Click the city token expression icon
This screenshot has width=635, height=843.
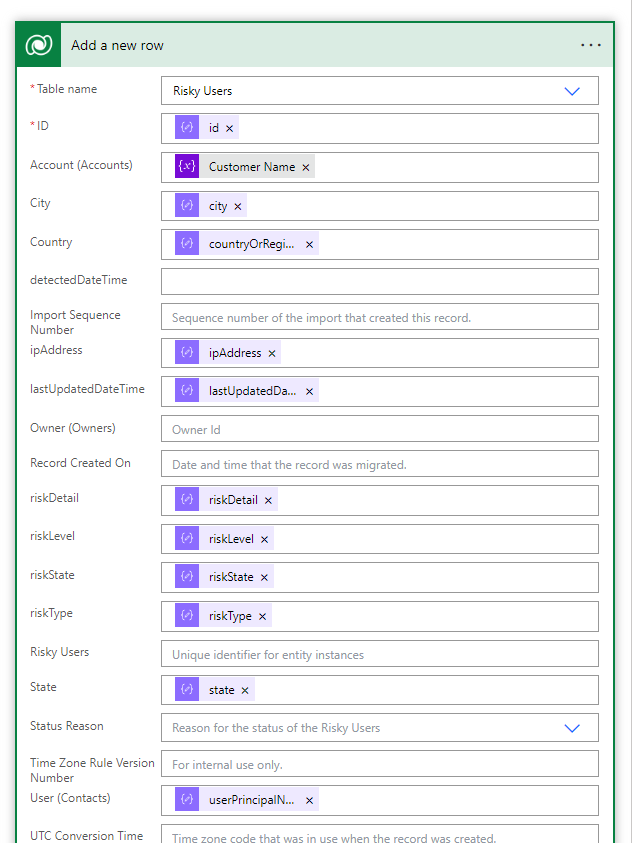[x=187, y=206]
